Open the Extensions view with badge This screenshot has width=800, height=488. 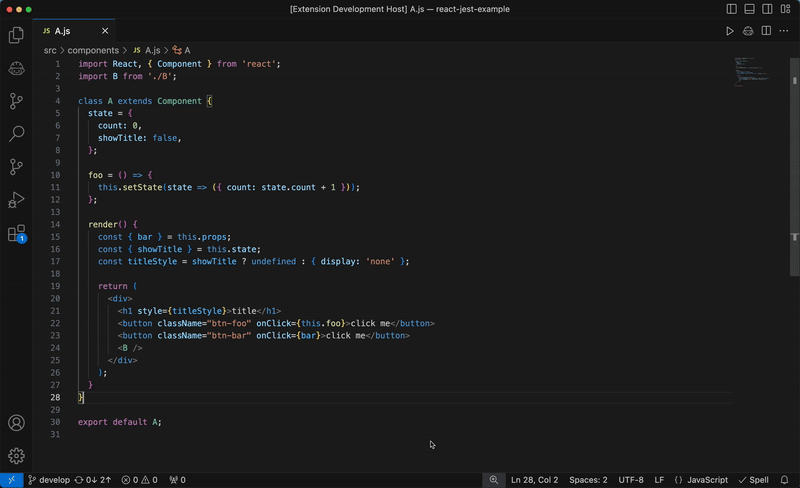(16, 233)
